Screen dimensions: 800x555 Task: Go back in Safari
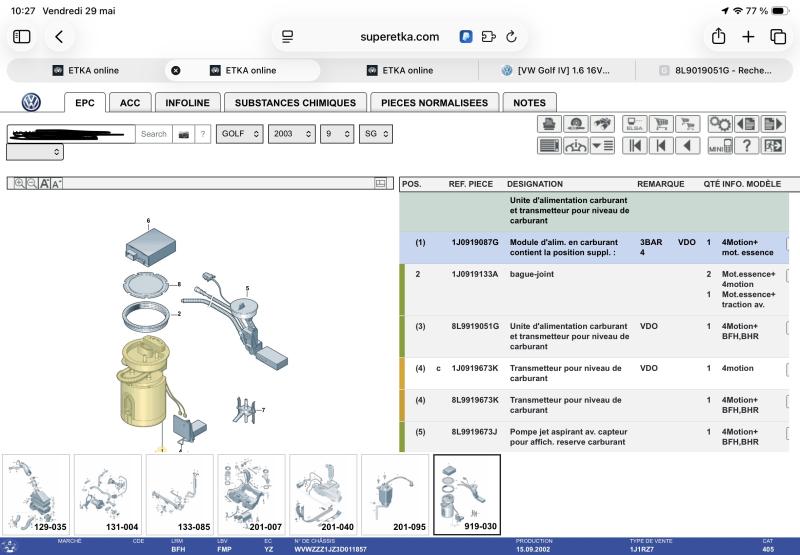coord(59,37)
